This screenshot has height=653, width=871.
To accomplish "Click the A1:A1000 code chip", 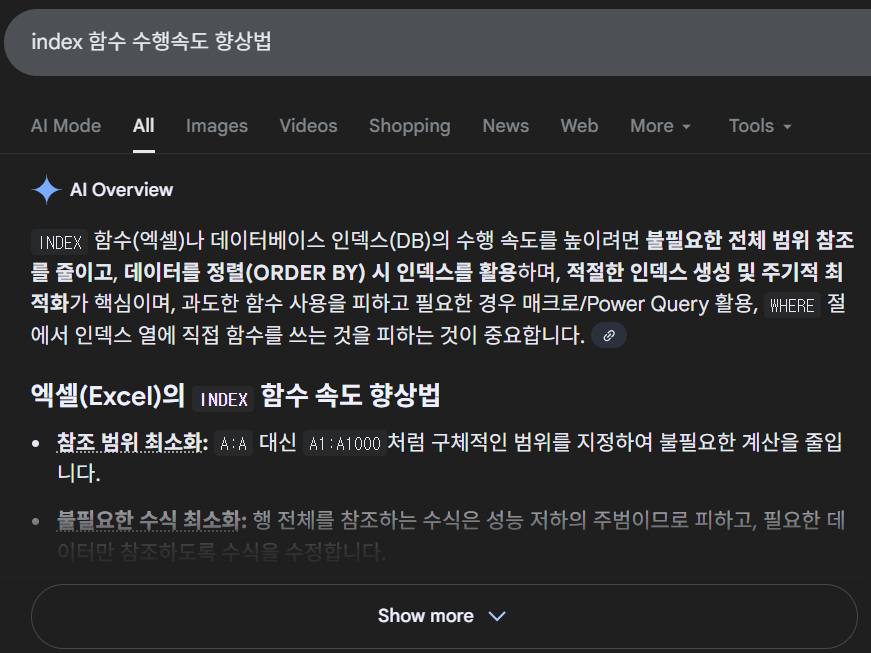I will [x=345, y=444].
